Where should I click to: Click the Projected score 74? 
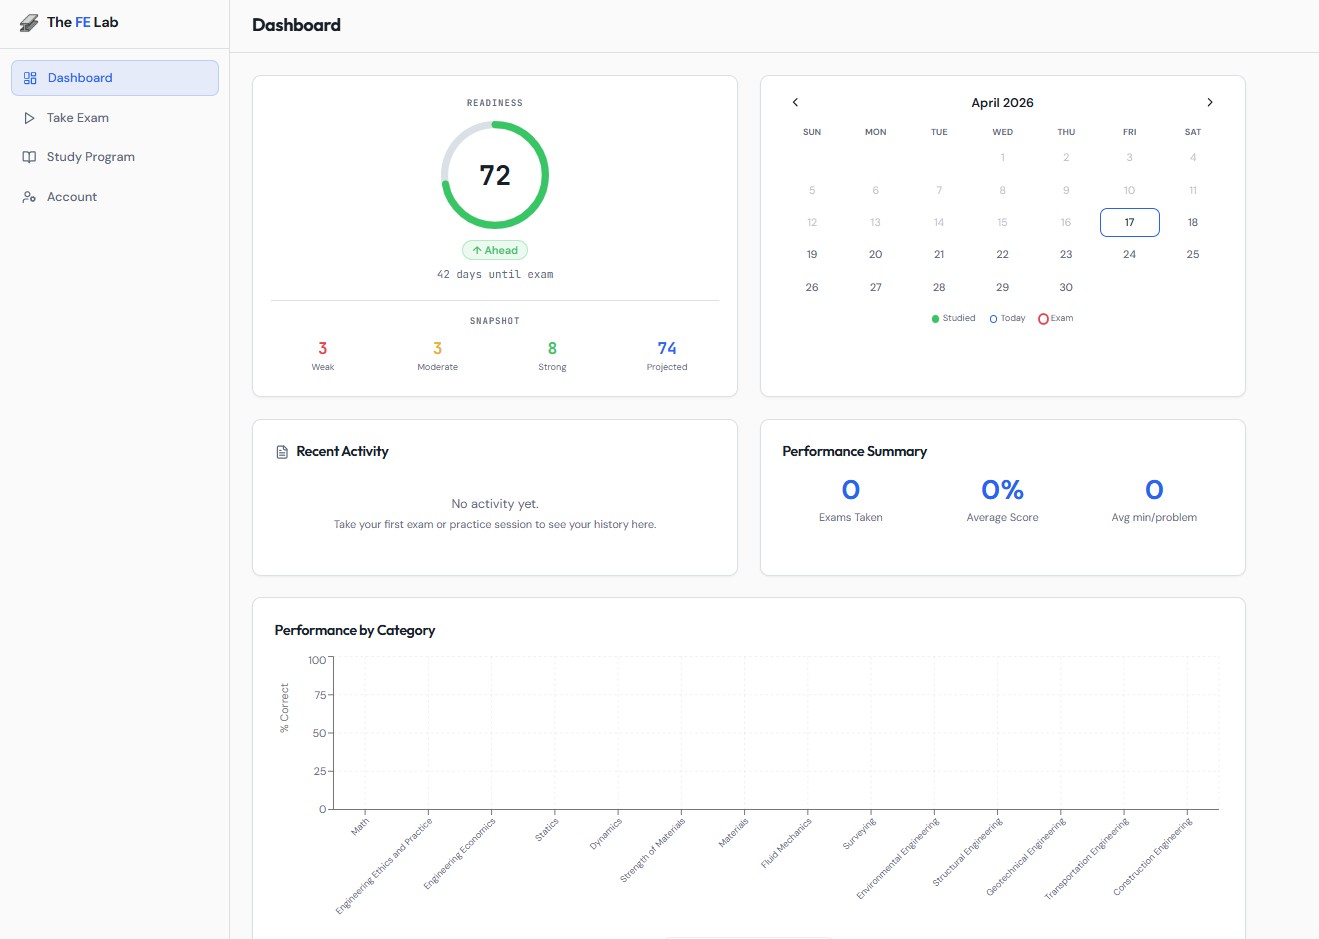pyautogui.click(x=667, y=348)
